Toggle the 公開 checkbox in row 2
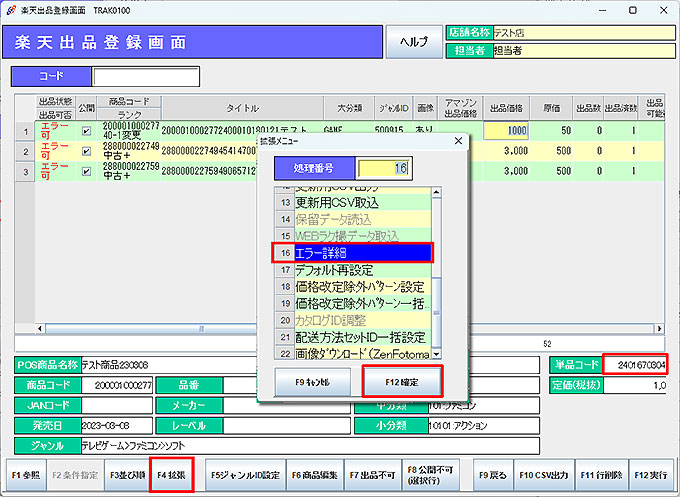The image size is (680, 497). [86, 151]
